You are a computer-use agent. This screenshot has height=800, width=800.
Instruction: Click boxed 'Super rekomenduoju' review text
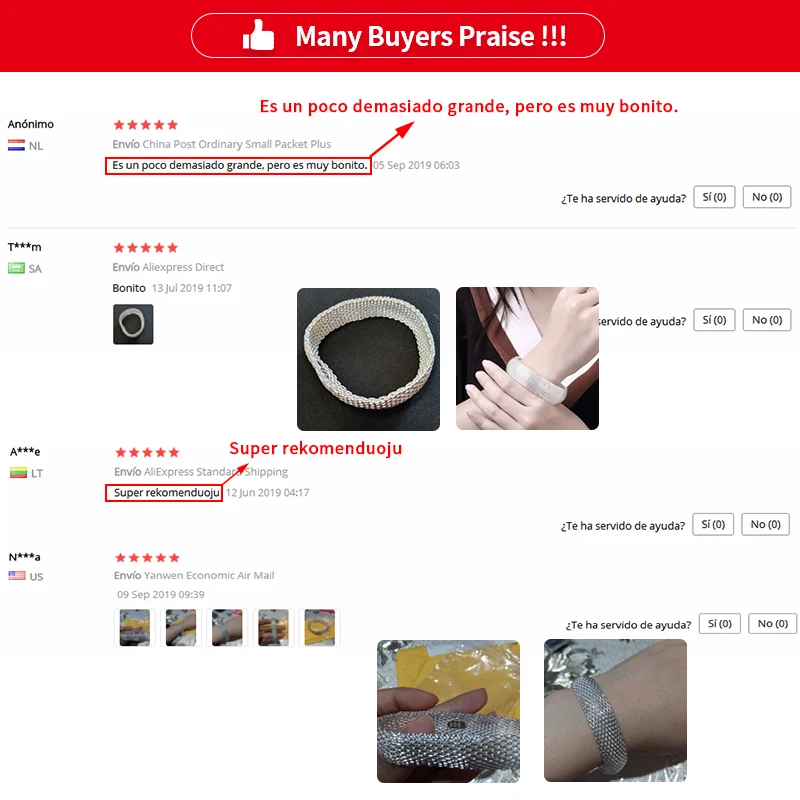click(x=166, y=493)
